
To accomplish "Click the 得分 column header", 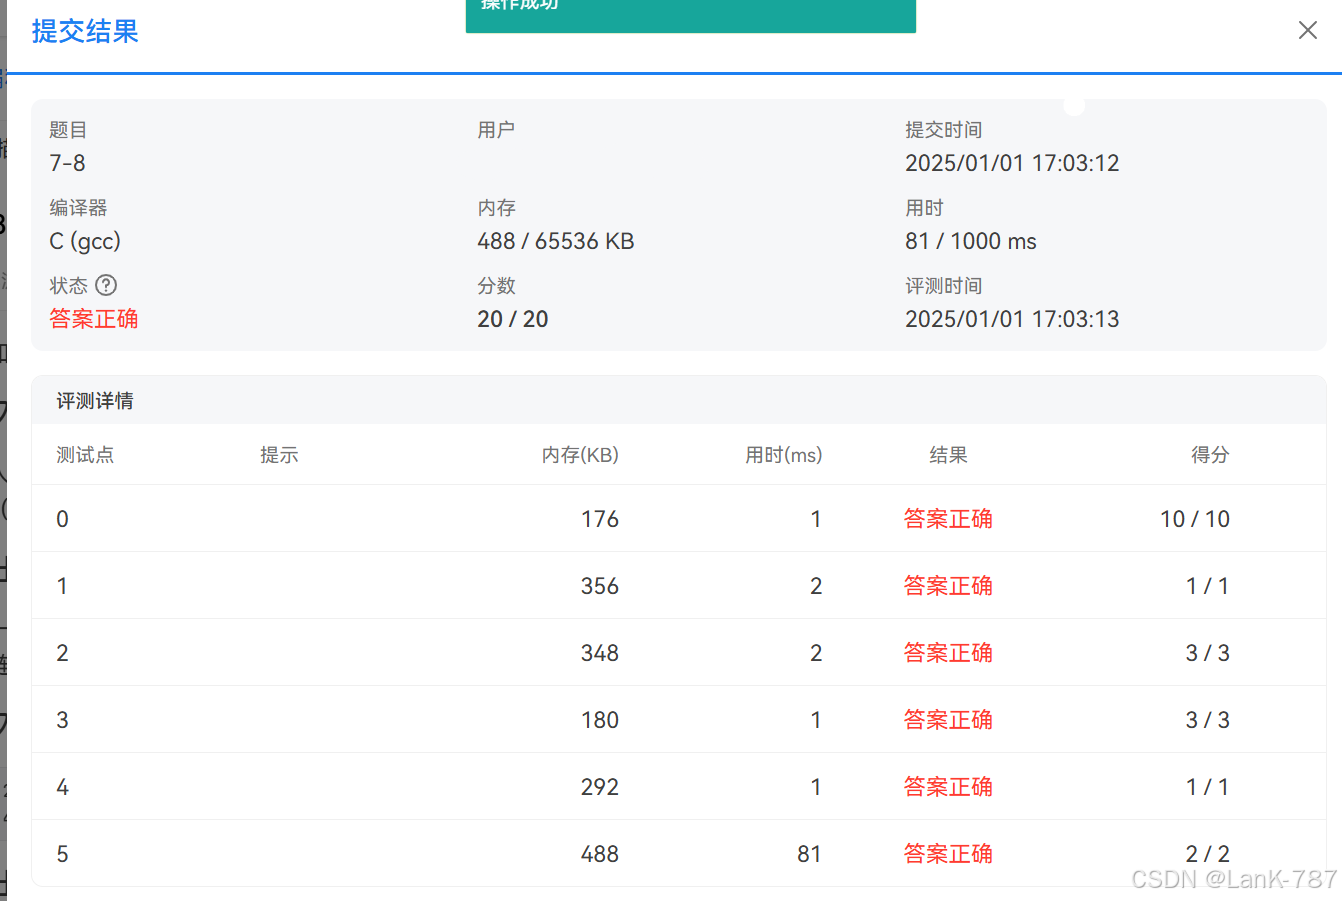I will pyautogui.click(x=1210, y=455).
